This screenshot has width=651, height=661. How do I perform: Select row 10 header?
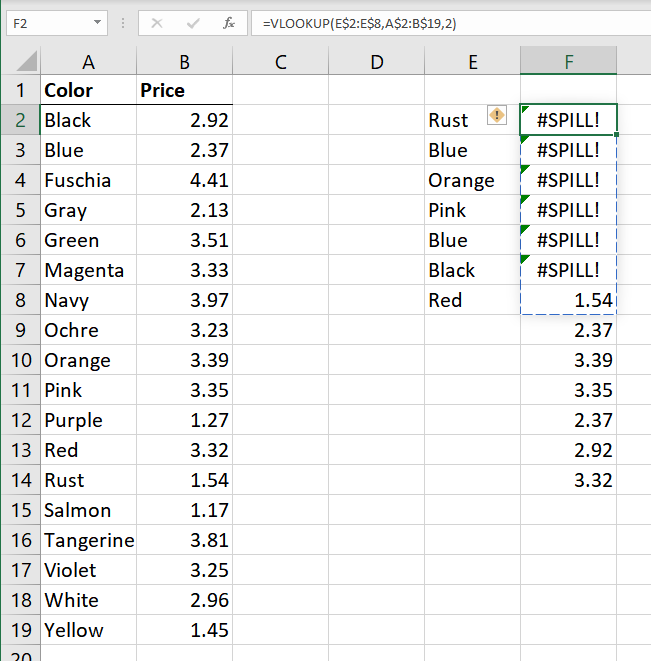coord(20,360)
